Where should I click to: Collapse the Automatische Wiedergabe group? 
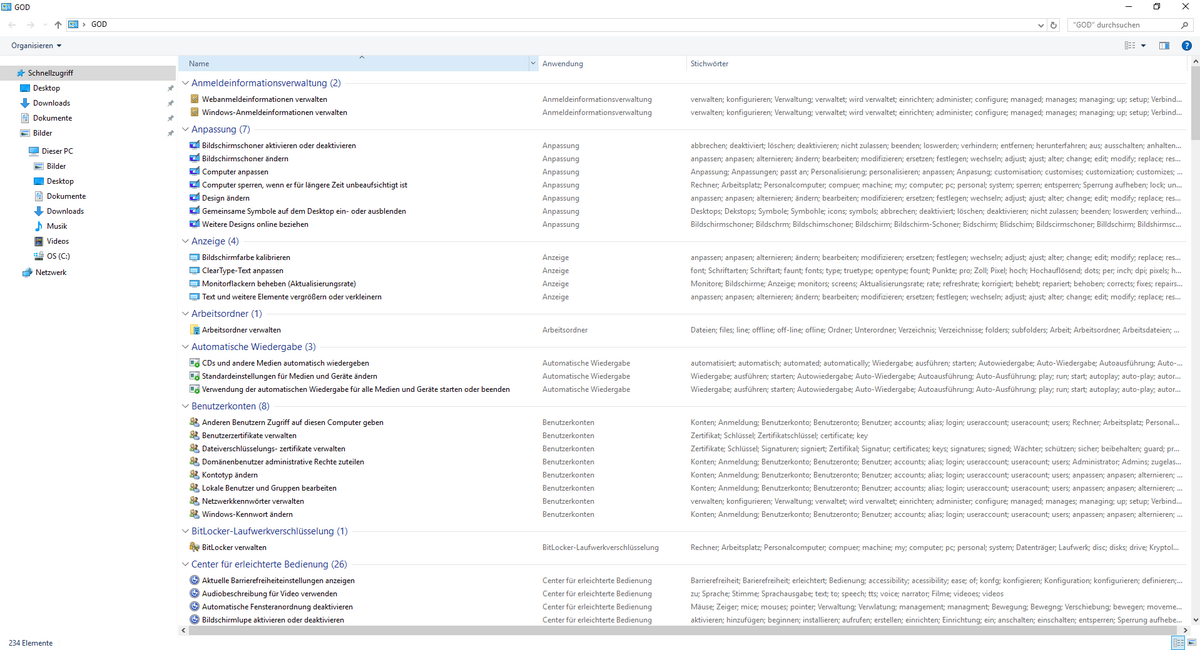pos(185,346)
